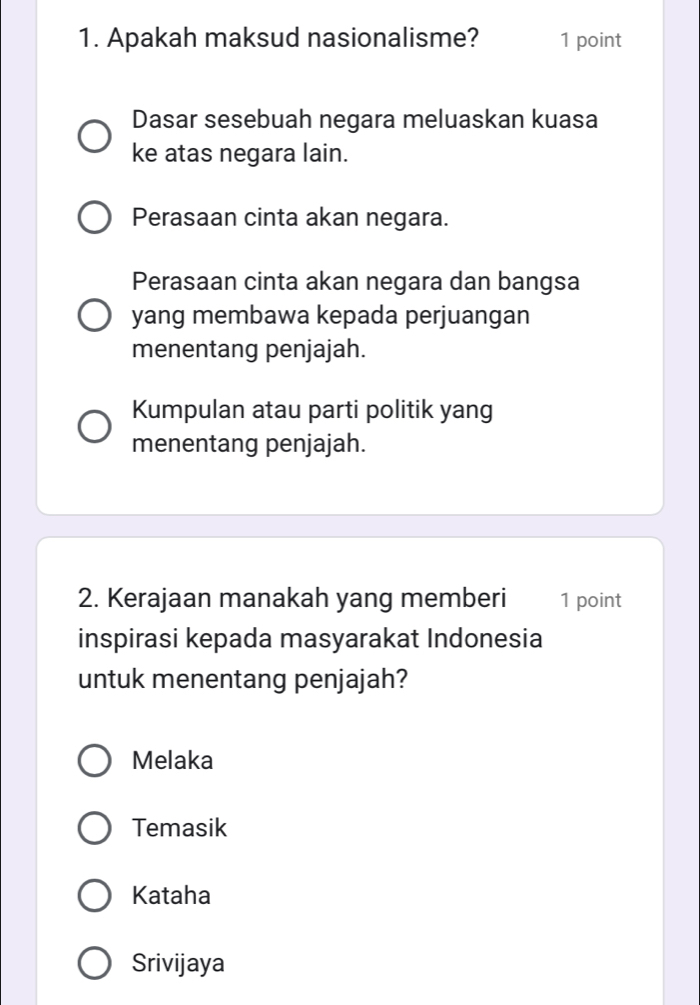Click the '1 point' label of question 1
This screenshot has height=1005, width=700.
coord(591,41)
